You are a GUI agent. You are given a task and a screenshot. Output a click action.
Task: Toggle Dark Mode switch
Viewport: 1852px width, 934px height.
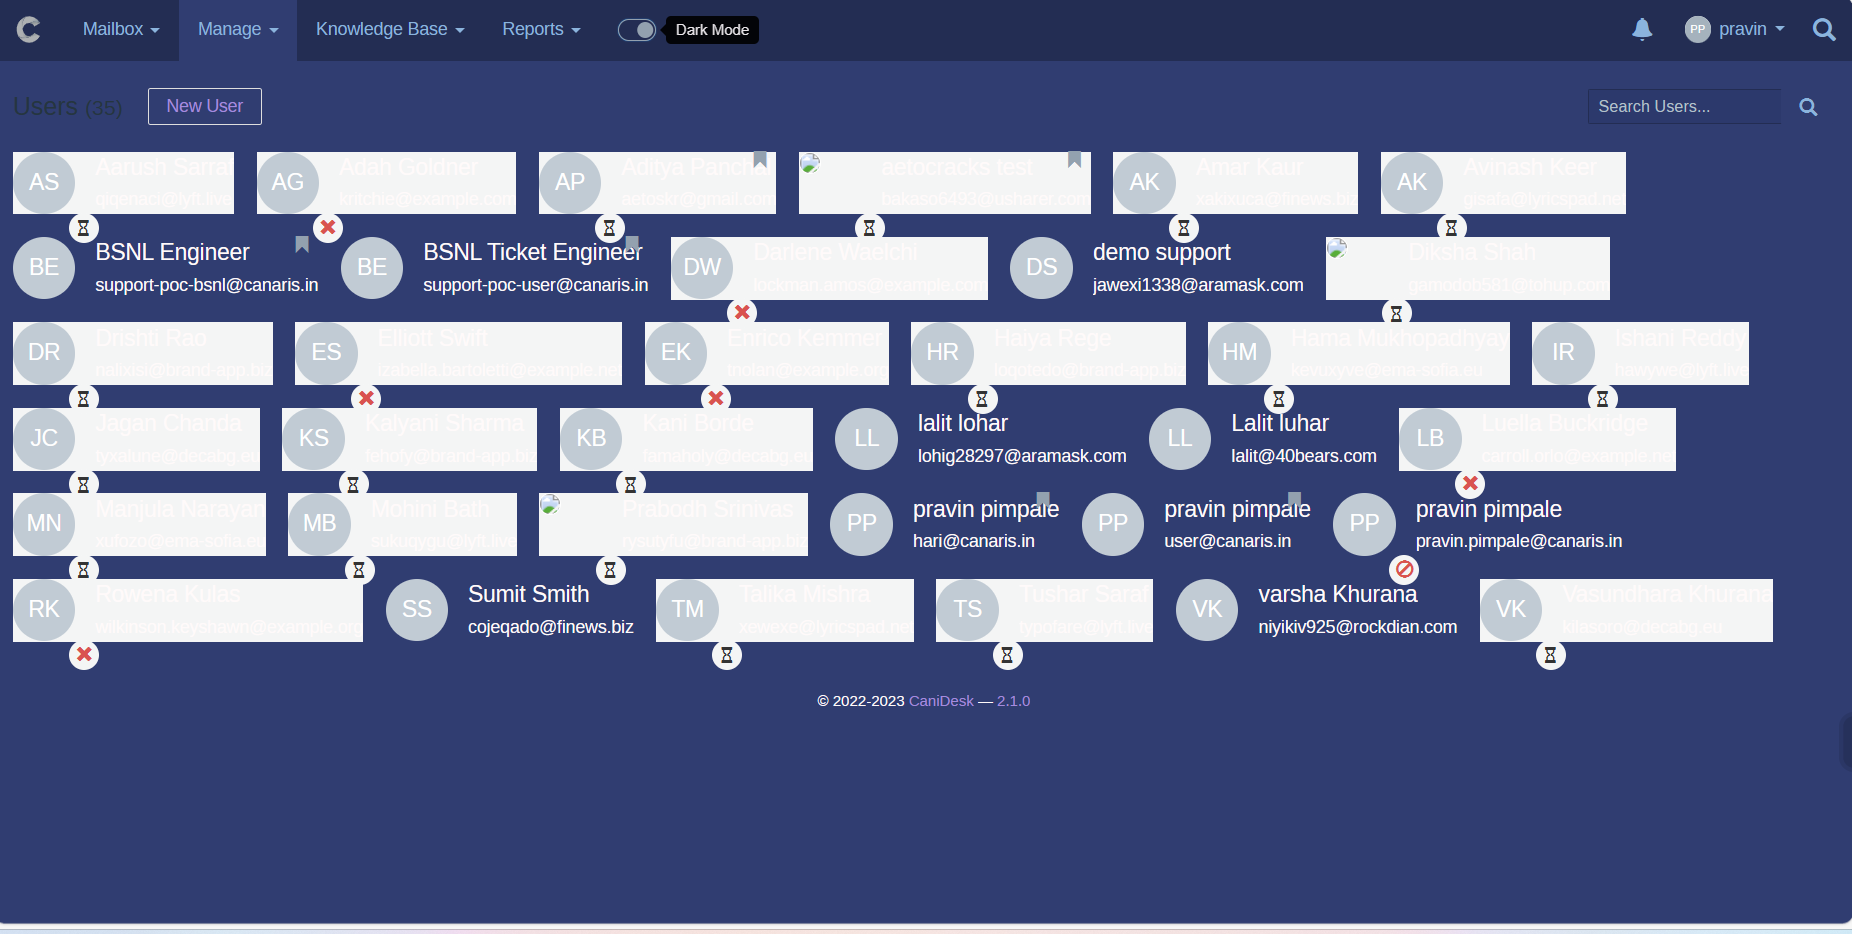pyautogui.click(x=637, y=29)
